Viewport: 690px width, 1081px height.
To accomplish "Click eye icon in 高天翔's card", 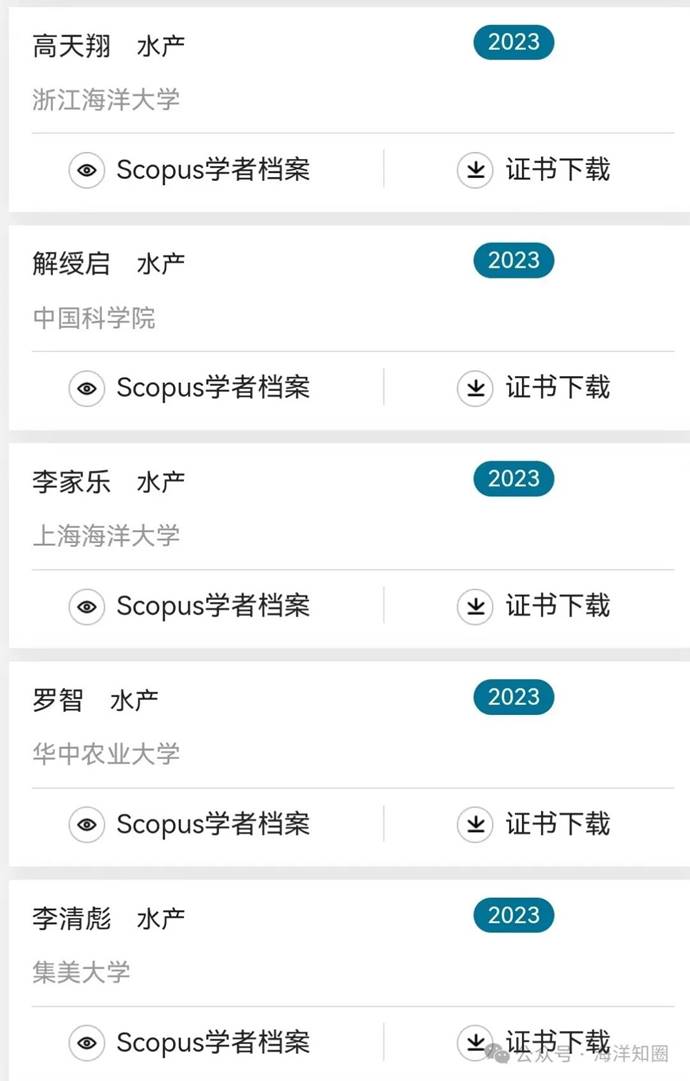I will click(x=87, y=170).
